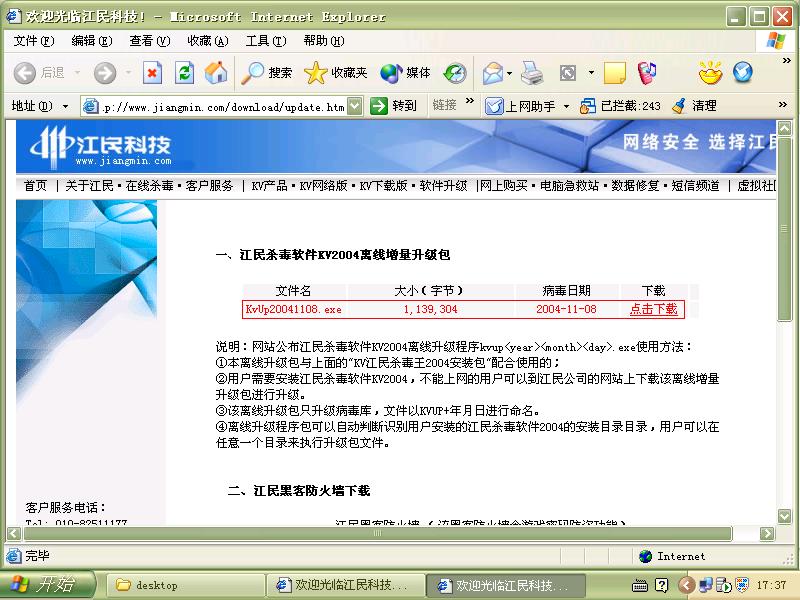The image size is (800, 600).
Task: Open the dropdown arrow after the resize icon
Action: pos(591,73)
